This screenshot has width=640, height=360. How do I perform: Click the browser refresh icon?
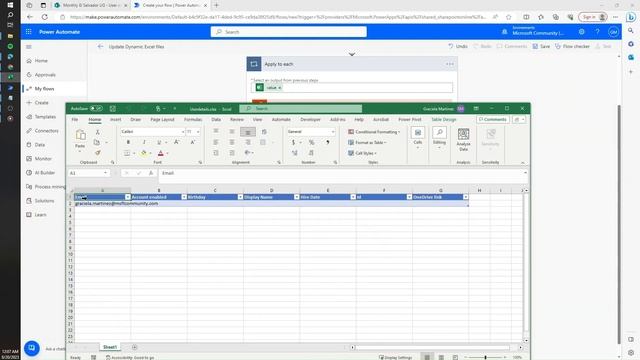coord(45,17)
